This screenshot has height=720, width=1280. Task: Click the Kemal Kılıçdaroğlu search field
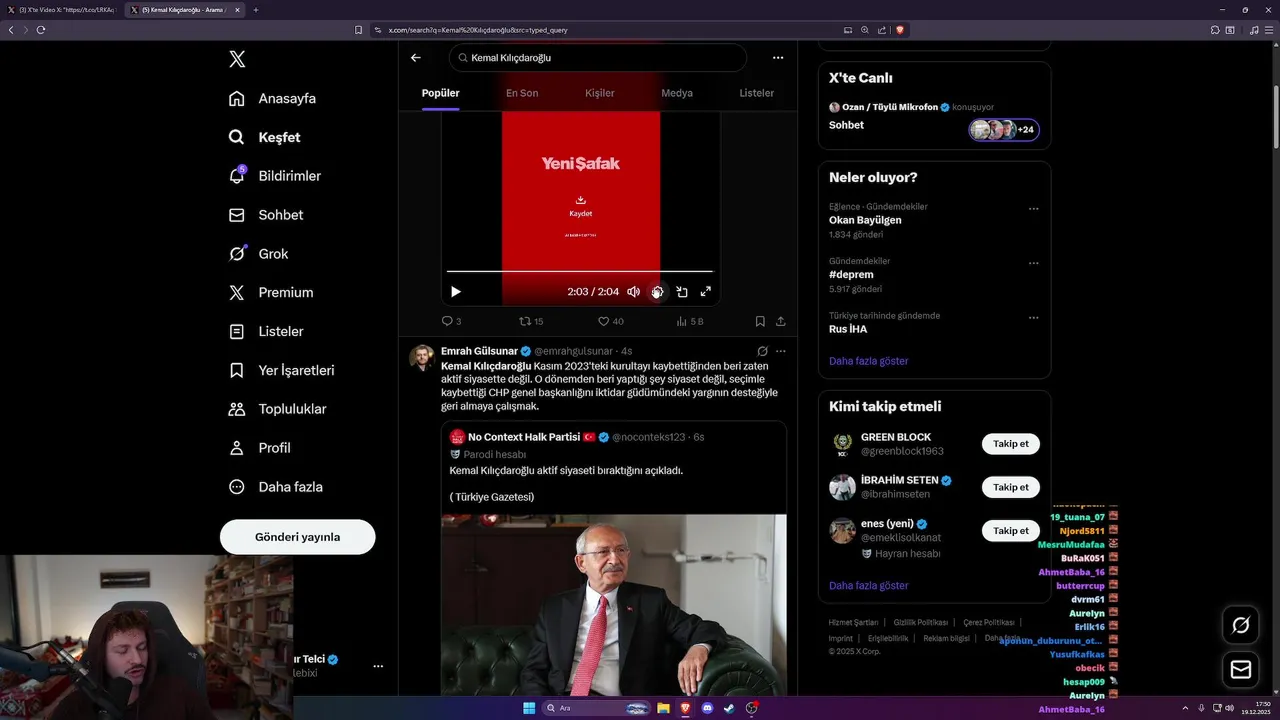pyautogui.click(x=598, y=58)
